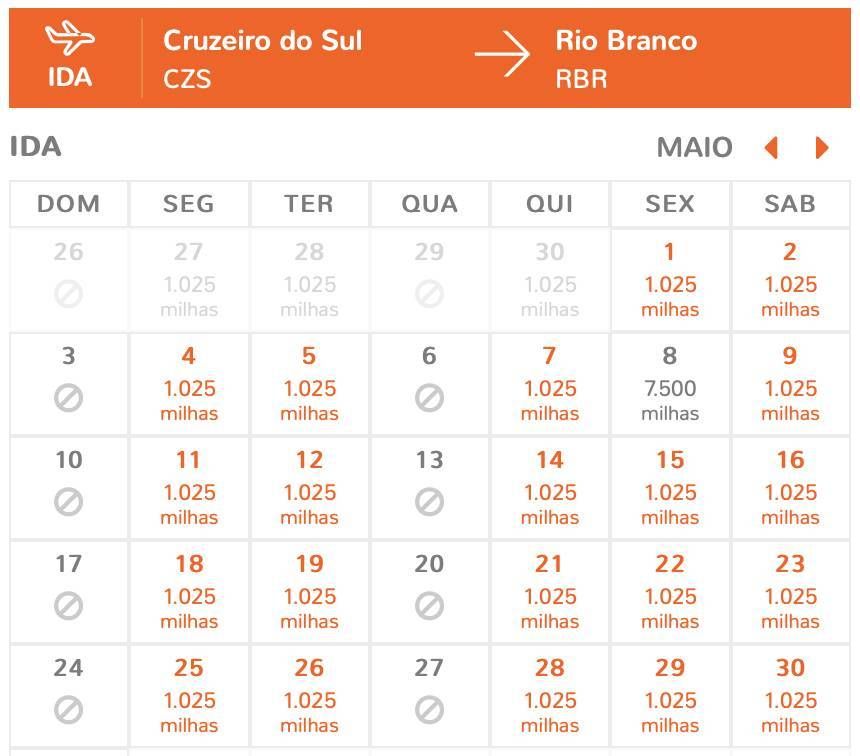Image resolution: width=860 pixels, height=756 pixels.
Task: Click unavailable icon on May 13
Action: (x=429, y=501)
